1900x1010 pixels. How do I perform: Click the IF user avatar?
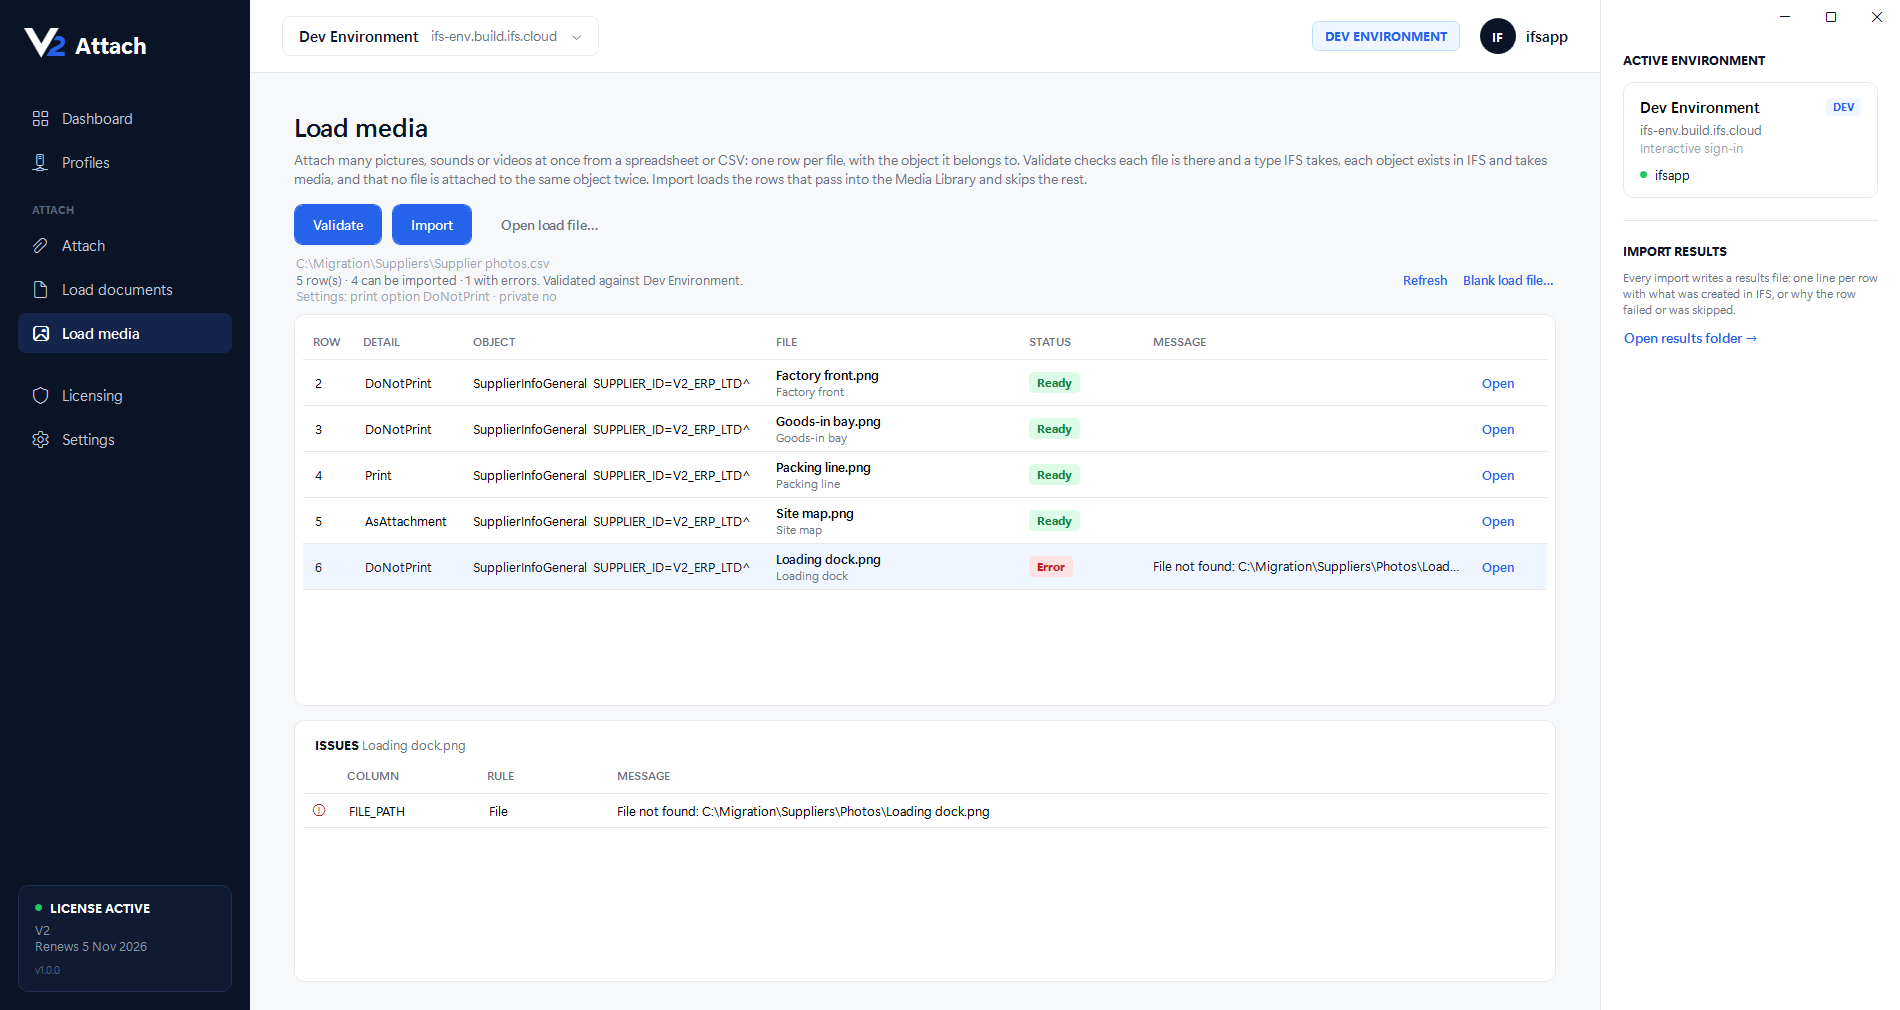(1497, 37)
